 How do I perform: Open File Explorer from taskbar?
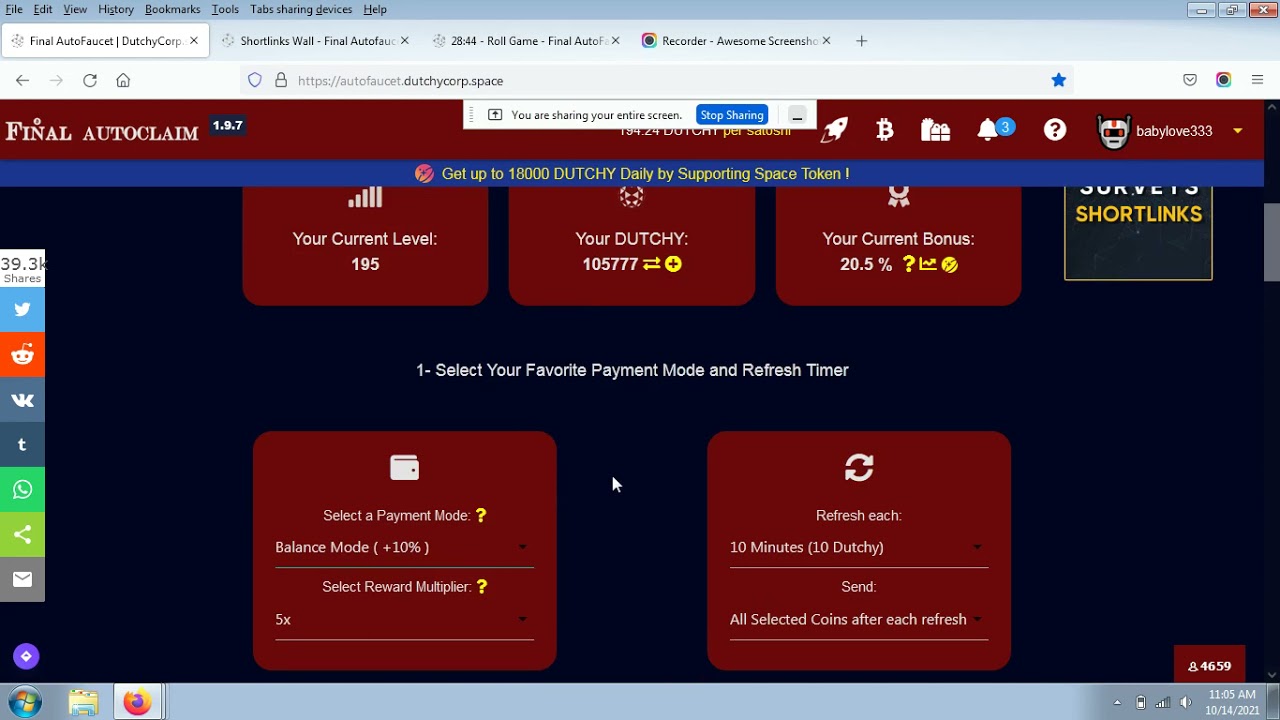pyautogui.click(x=83, y=702)
